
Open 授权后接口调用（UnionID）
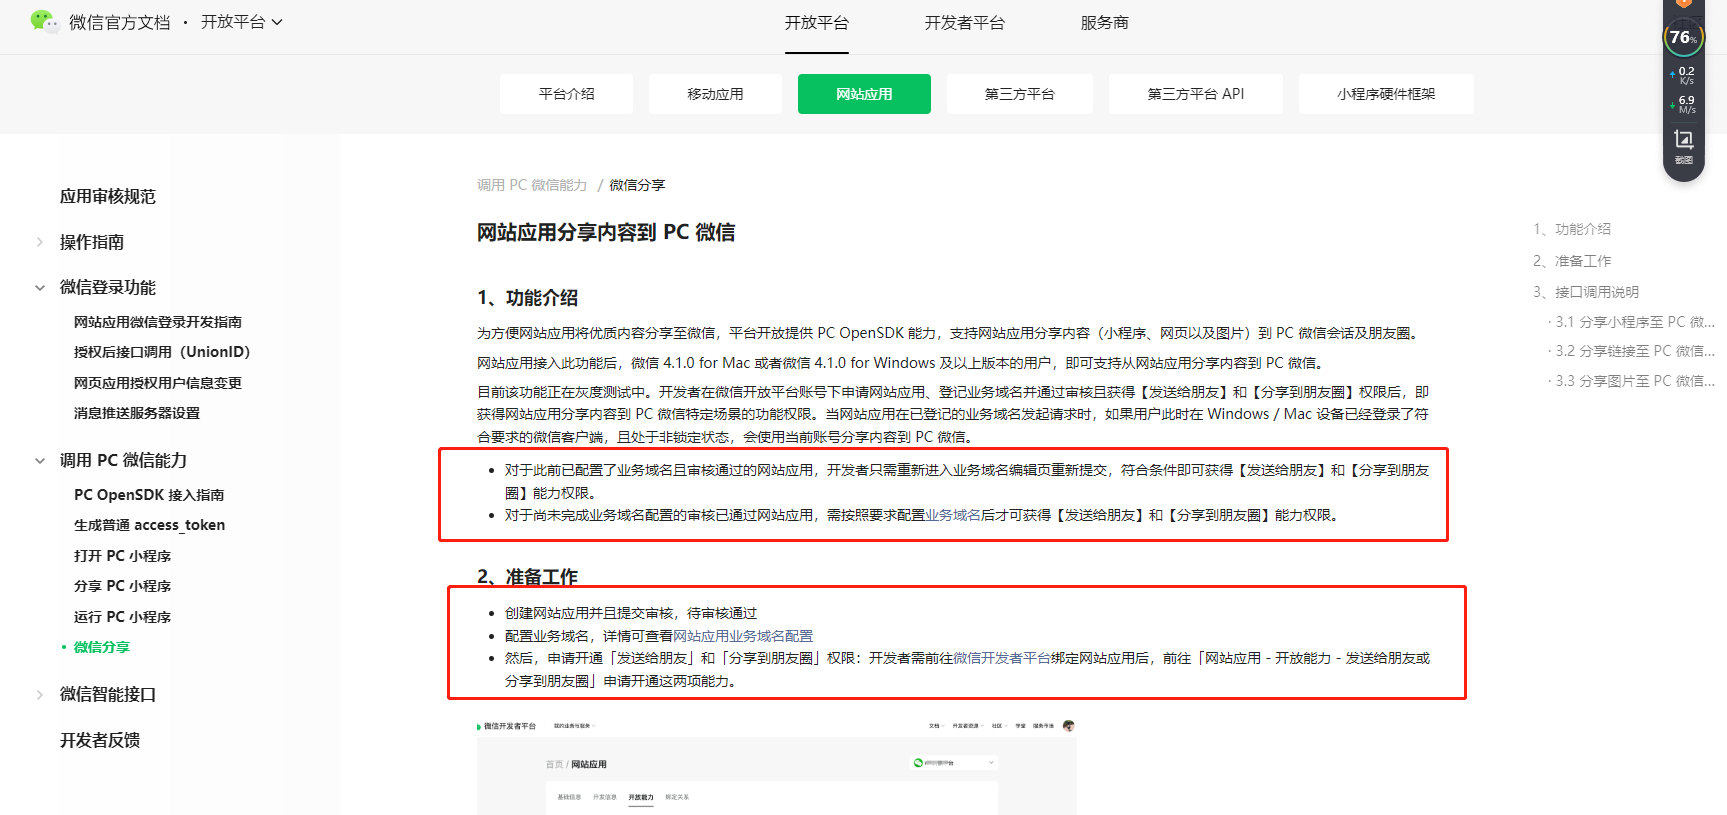coord(162,352)
